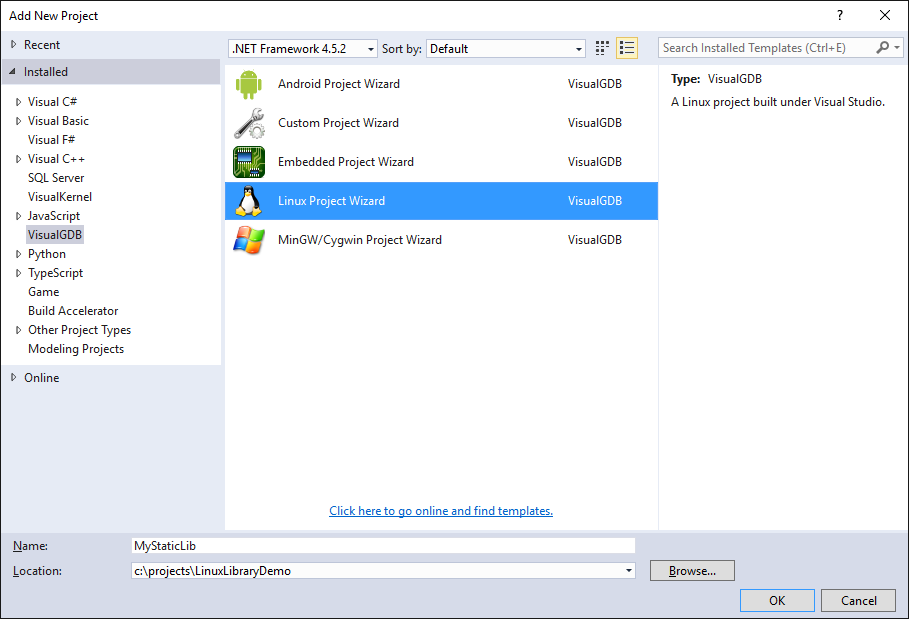Click the search magnifier icon
Image resolution: width=909 pixels, height=619 pixels.
(x=882, y=48)
